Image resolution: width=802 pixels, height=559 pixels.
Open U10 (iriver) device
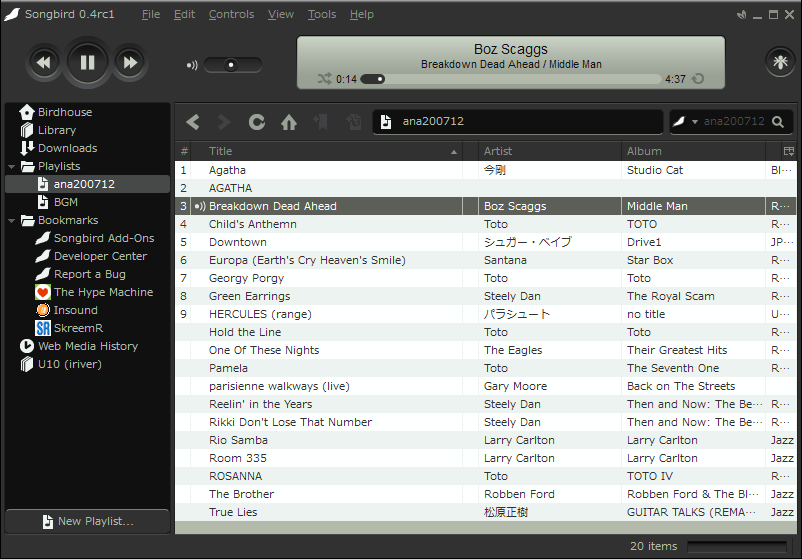tap(70, 364)
